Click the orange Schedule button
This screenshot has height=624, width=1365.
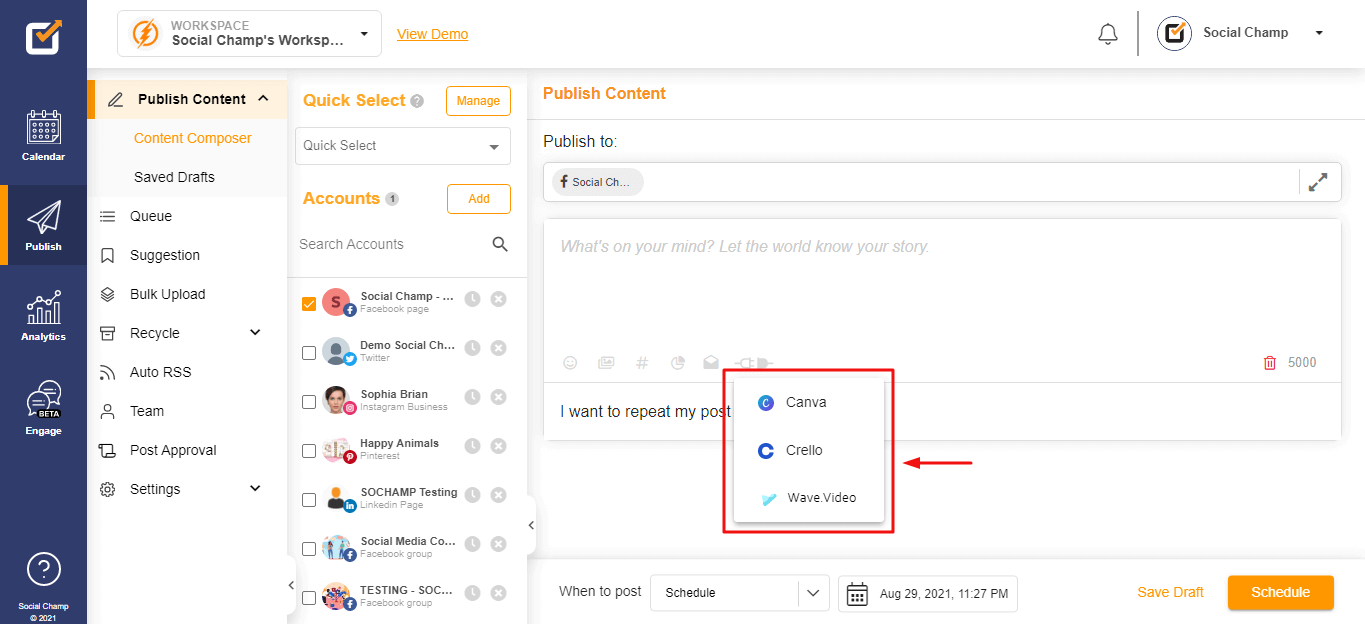[1281, 592]
